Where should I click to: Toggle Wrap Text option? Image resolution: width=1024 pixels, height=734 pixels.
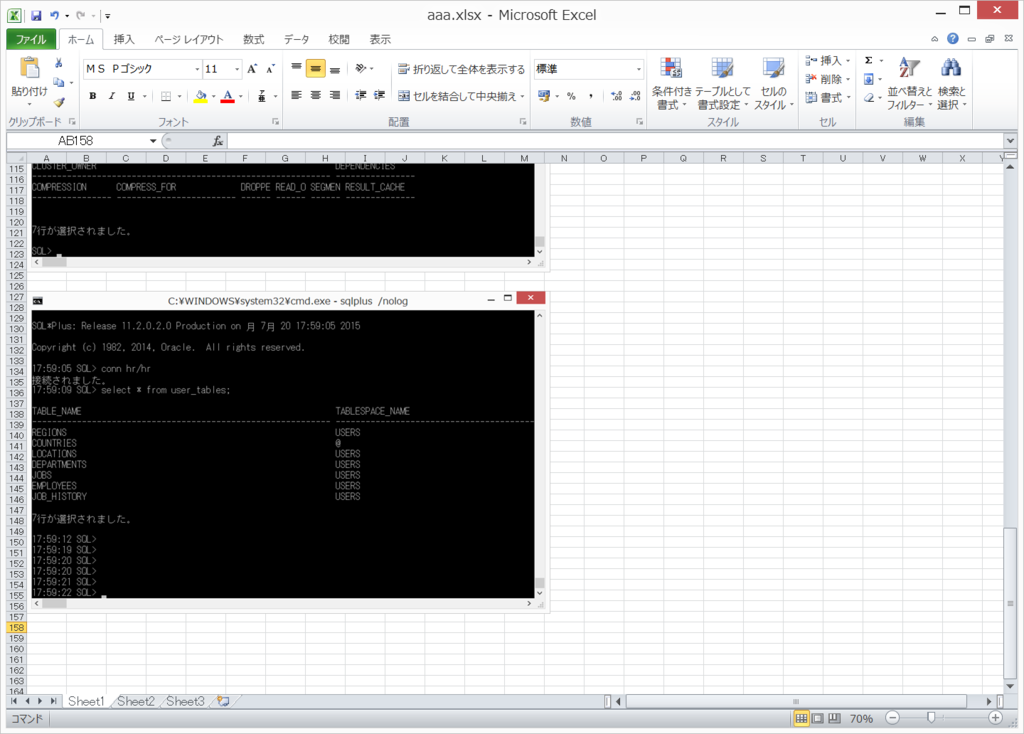click(x=461, y=69)
